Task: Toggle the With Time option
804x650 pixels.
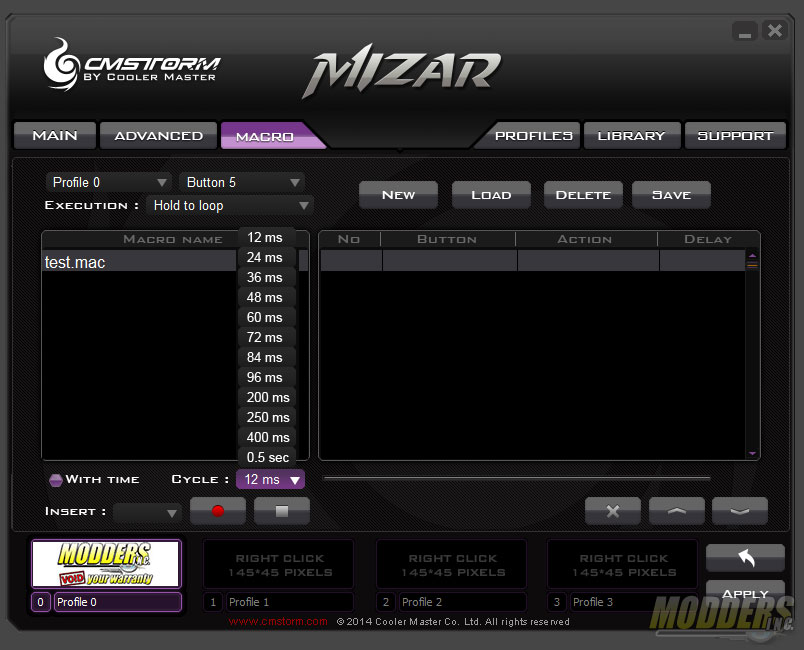Action: 55,480
